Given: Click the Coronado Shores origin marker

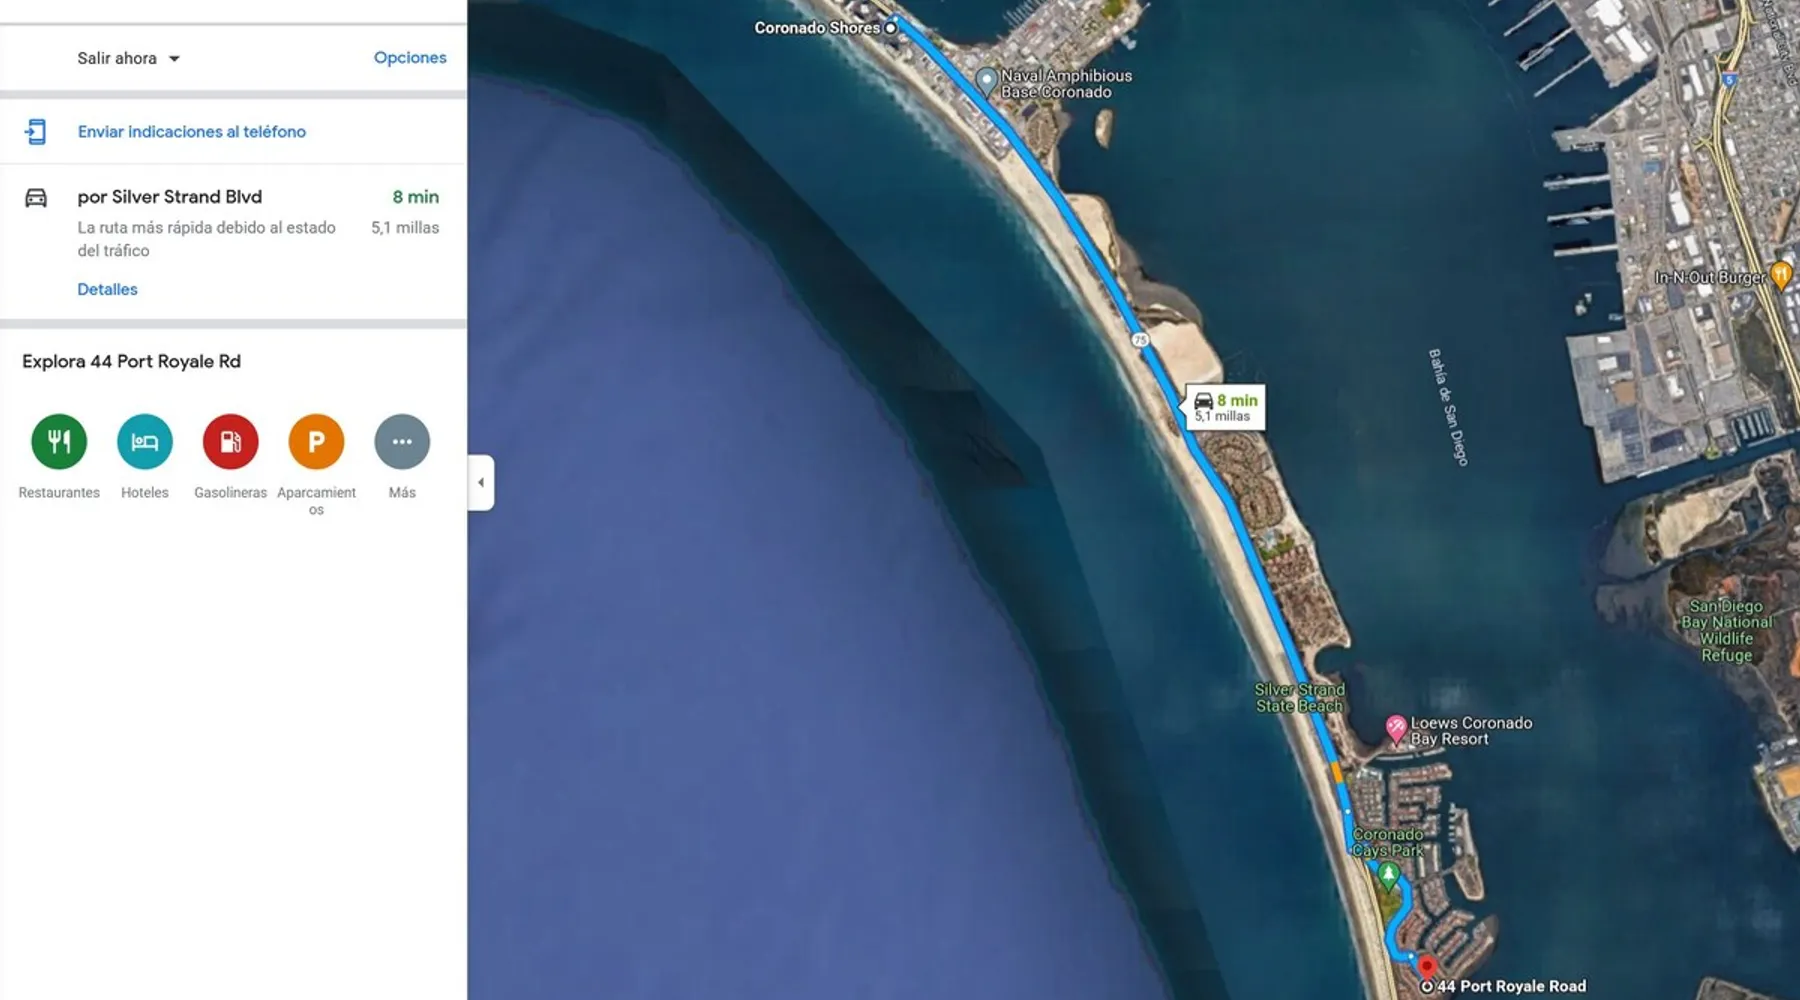Looking at the screenshot, I should pyautogui.click(x=890, y=28).
